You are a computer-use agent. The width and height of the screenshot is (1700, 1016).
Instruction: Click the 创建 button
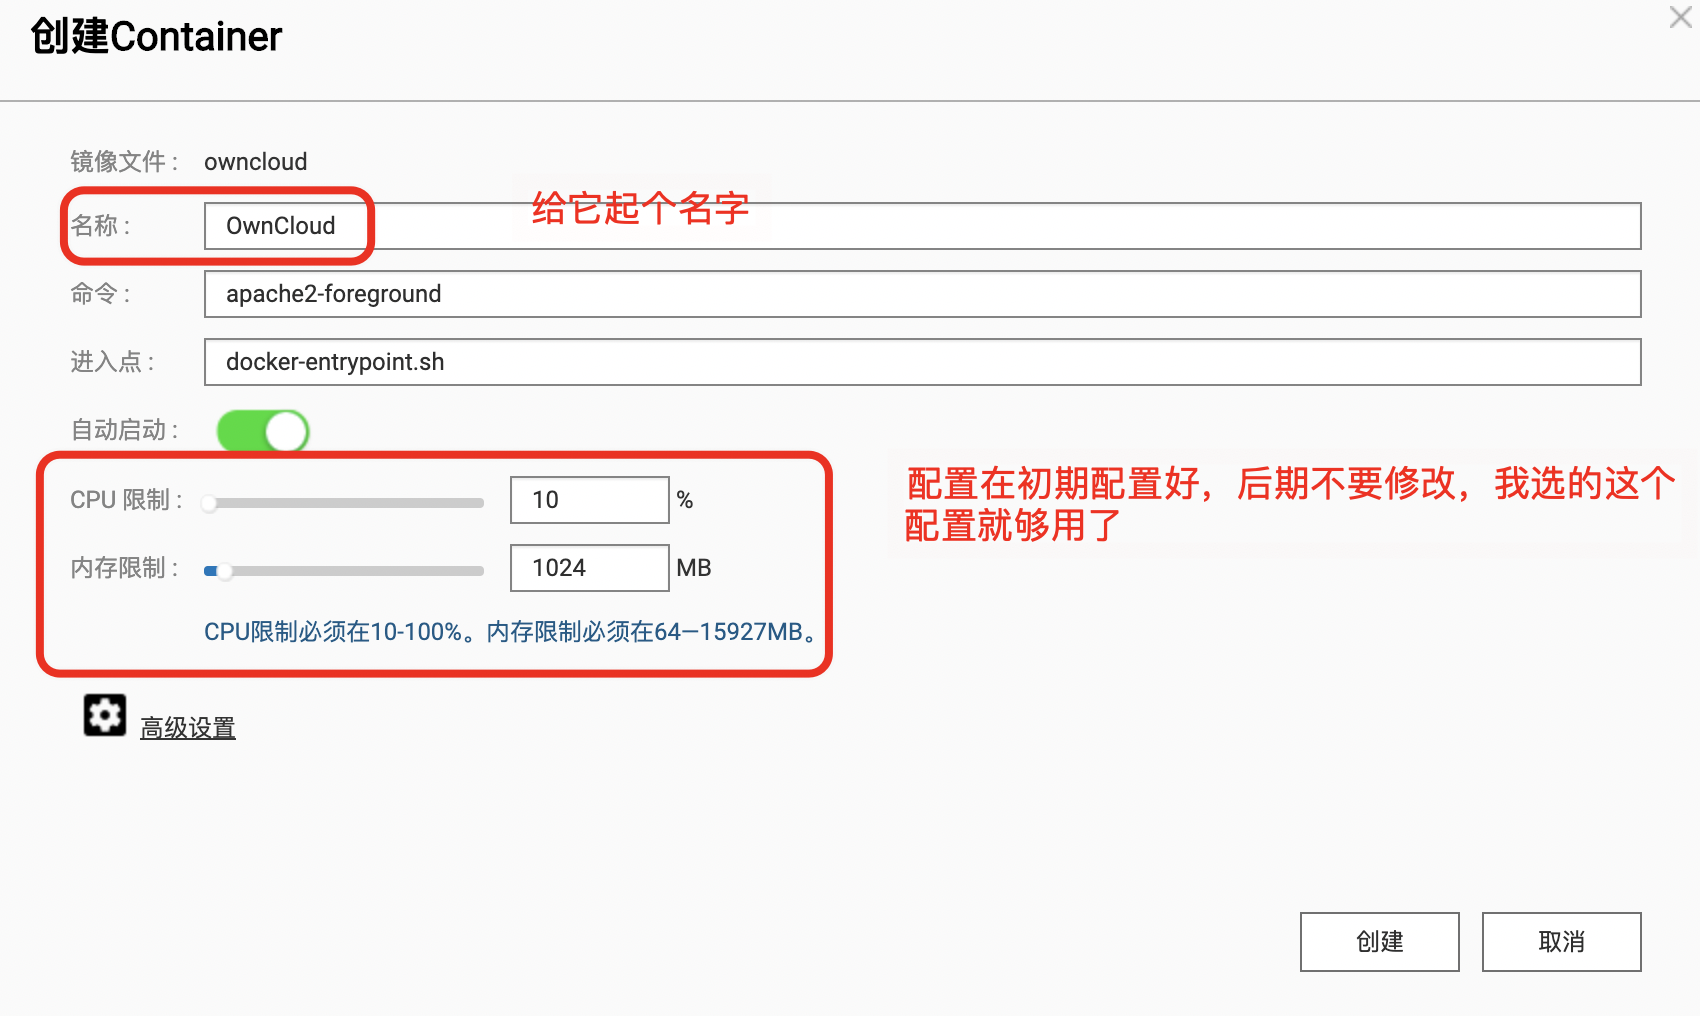click(x=1380, y=941)
